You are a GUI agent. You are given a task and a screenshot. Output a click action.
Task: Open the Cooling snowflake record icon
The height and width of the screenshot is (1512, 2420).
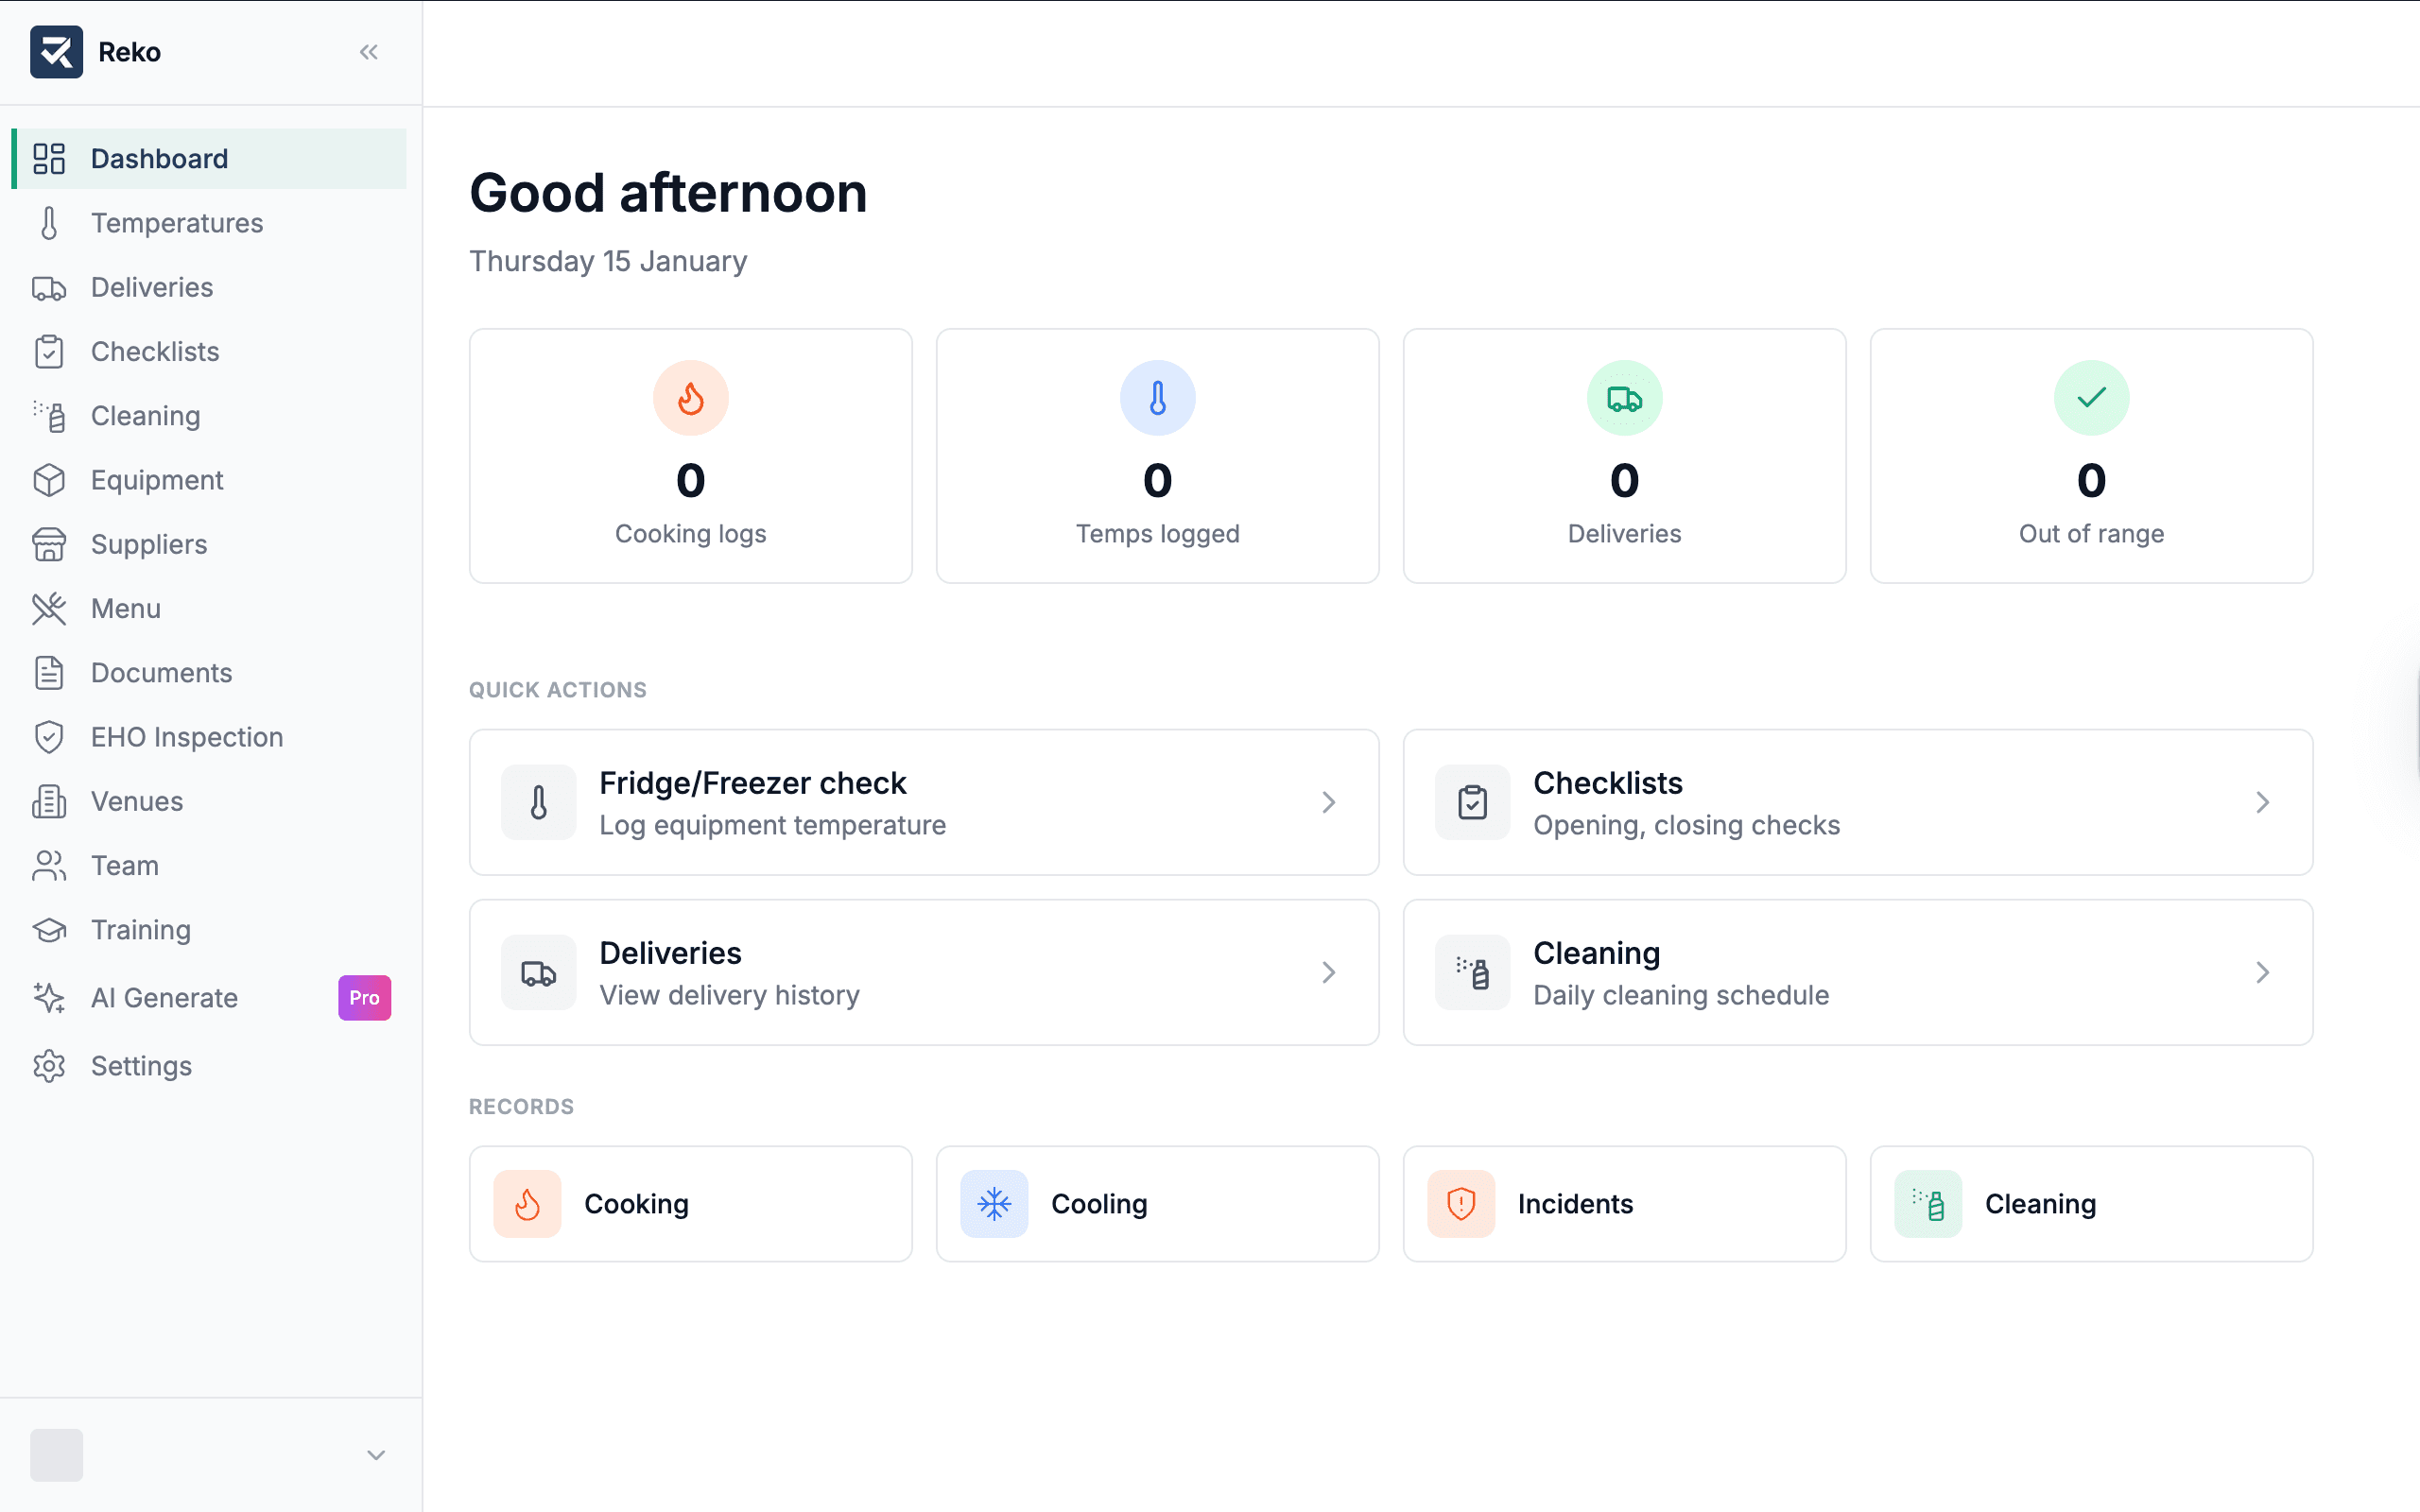(x=994, y=1204)
